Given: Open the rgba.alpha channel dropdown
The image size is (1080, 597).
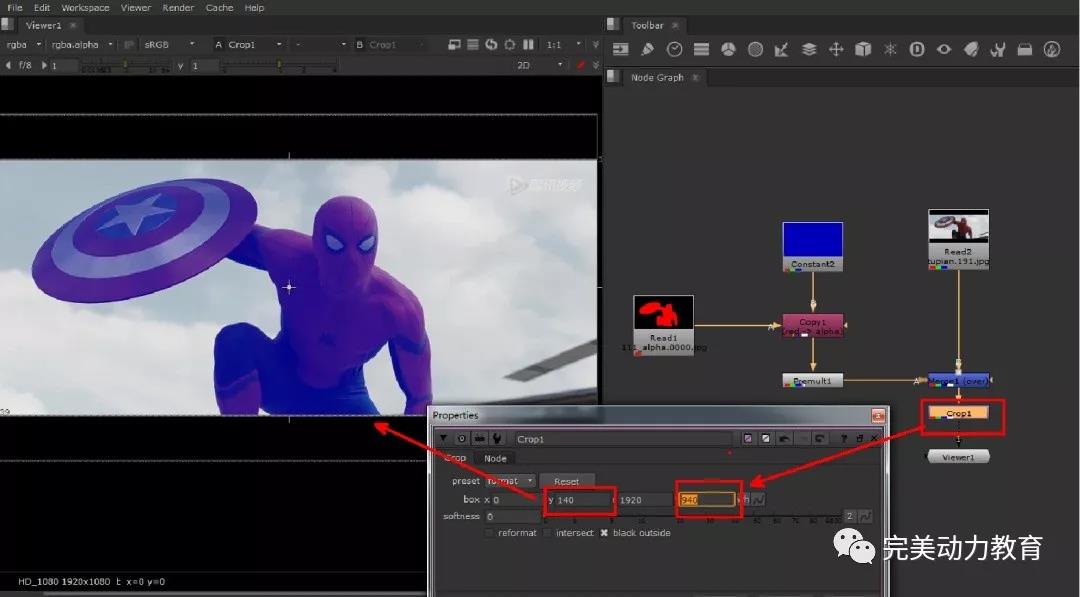Looking at the screenshot, I should pos(82,44).
